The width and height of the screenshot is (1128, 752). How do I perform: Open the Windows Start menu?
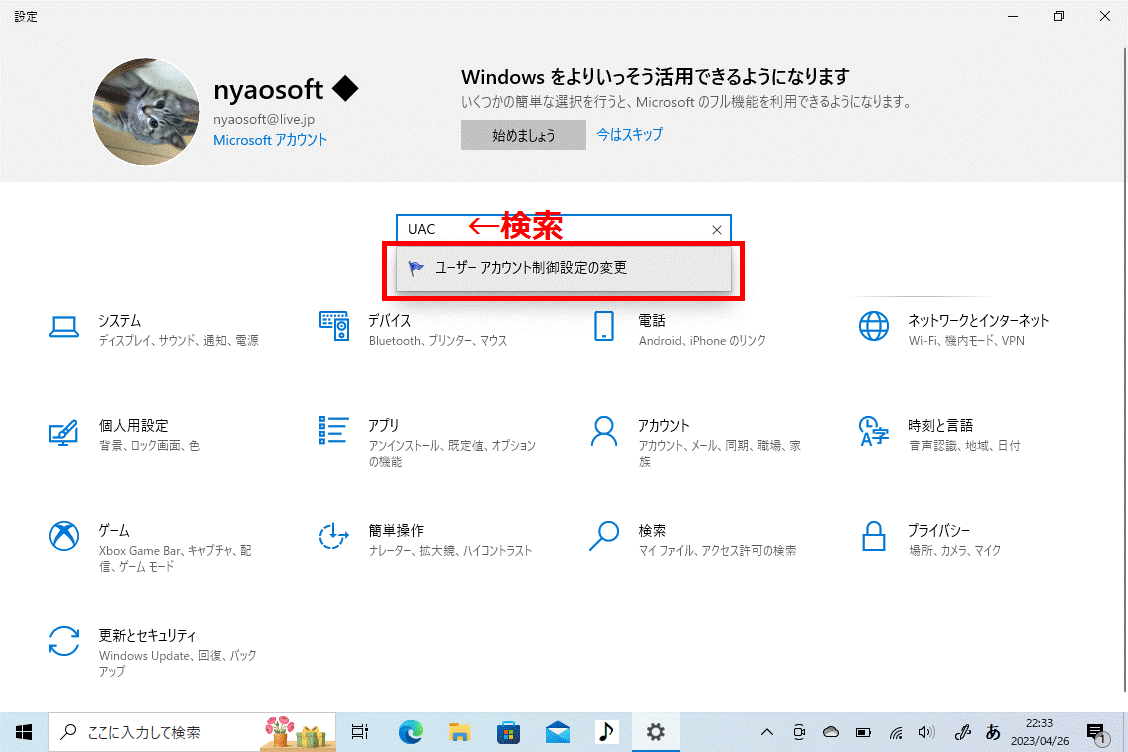(x=24, y=733)
